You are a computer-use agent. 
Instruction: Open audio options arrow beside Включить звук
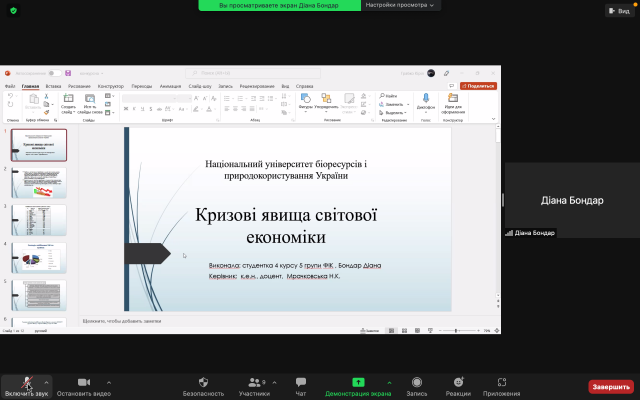click(x=46, y=382)
